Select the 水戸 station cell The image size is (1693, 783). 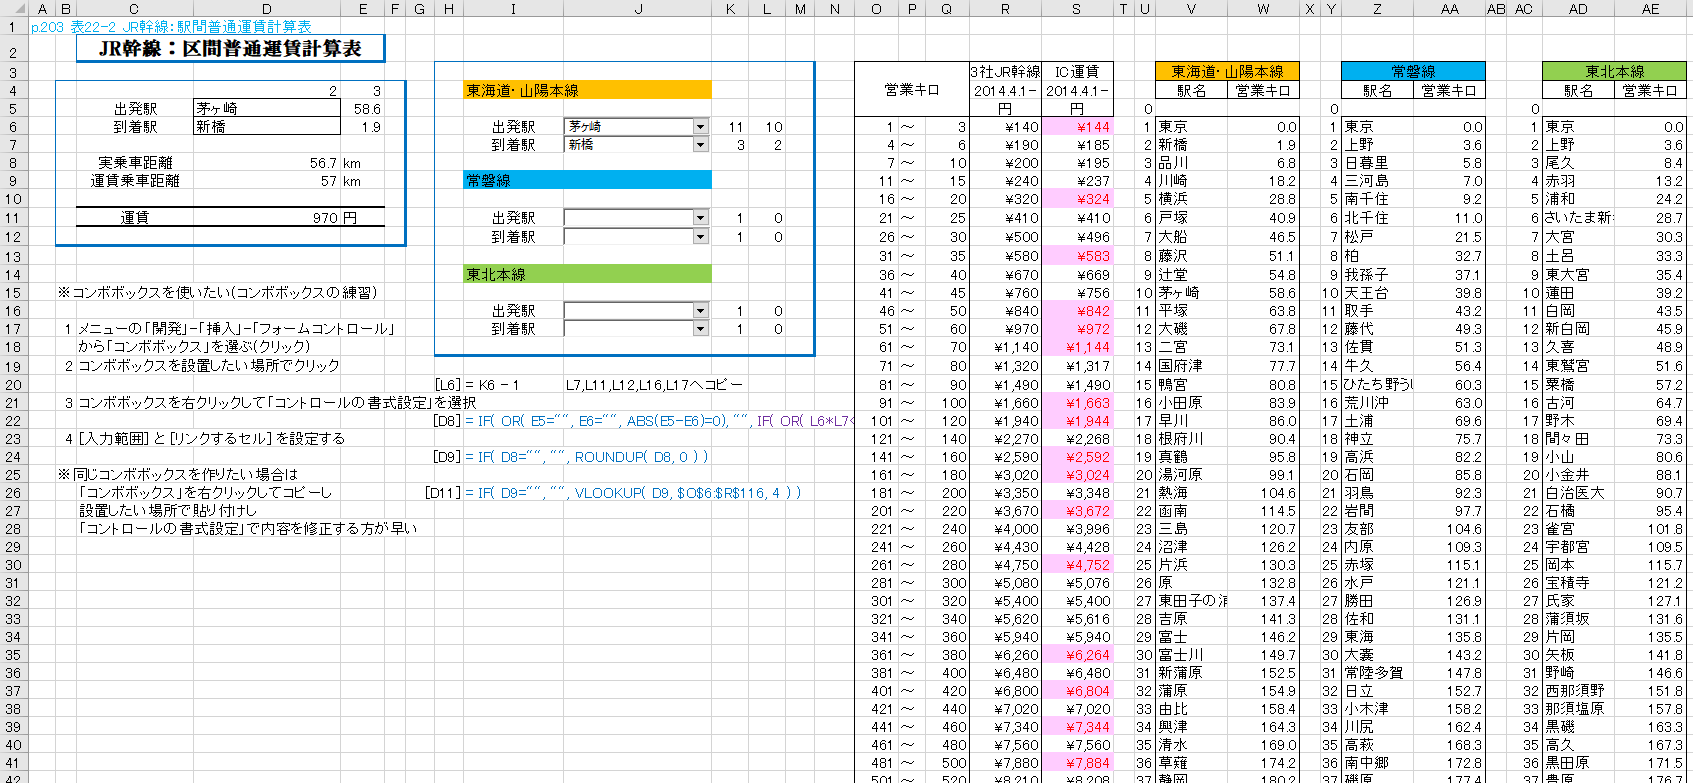point(1377,583)
